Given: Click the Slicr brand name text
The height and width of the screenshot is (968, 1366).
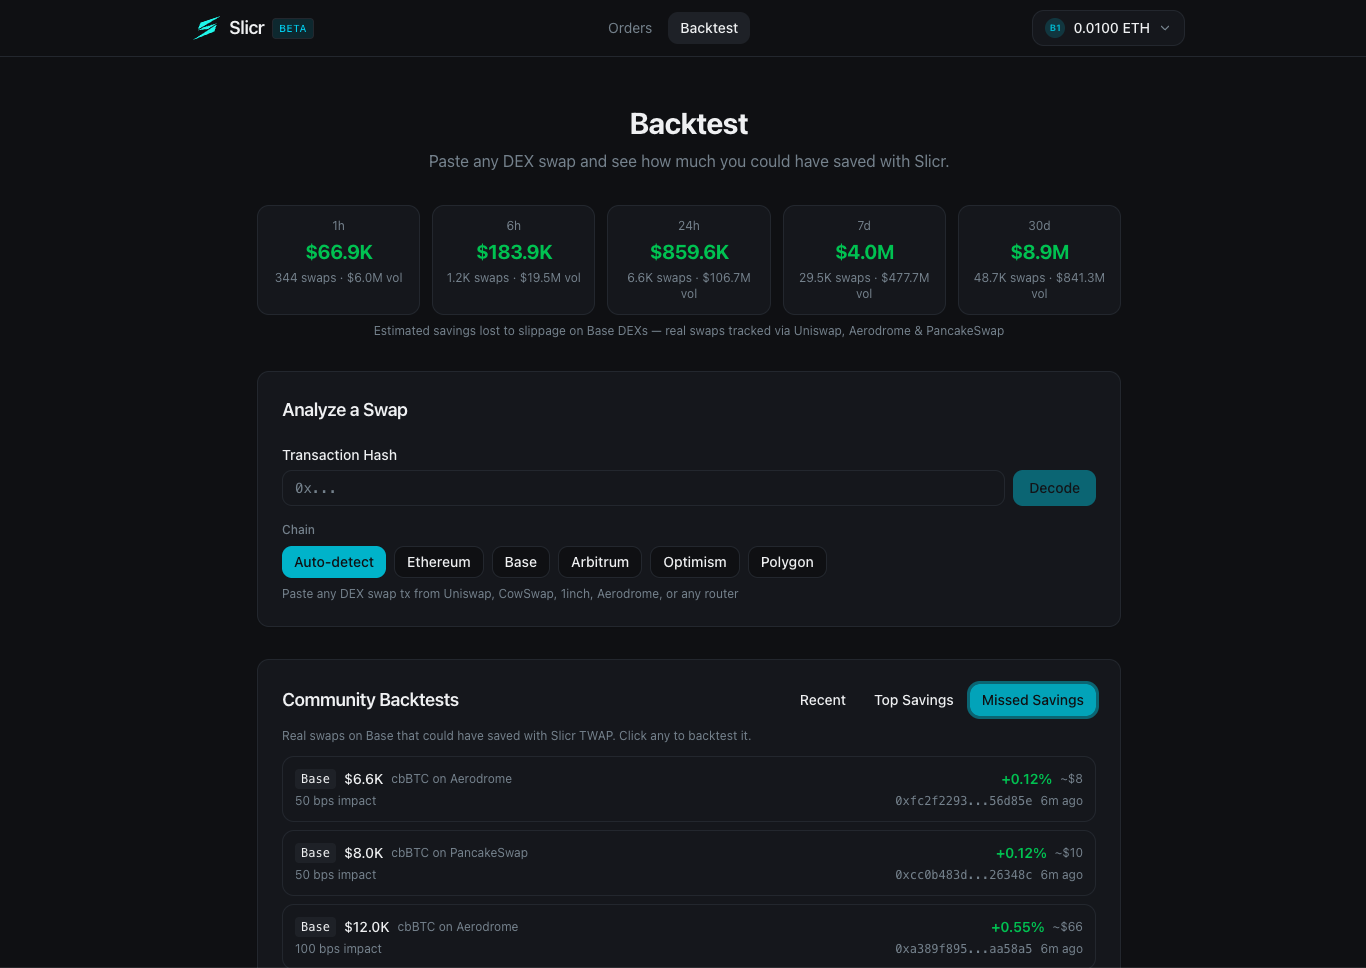Looking at the screenshot, I should (246, 28).
